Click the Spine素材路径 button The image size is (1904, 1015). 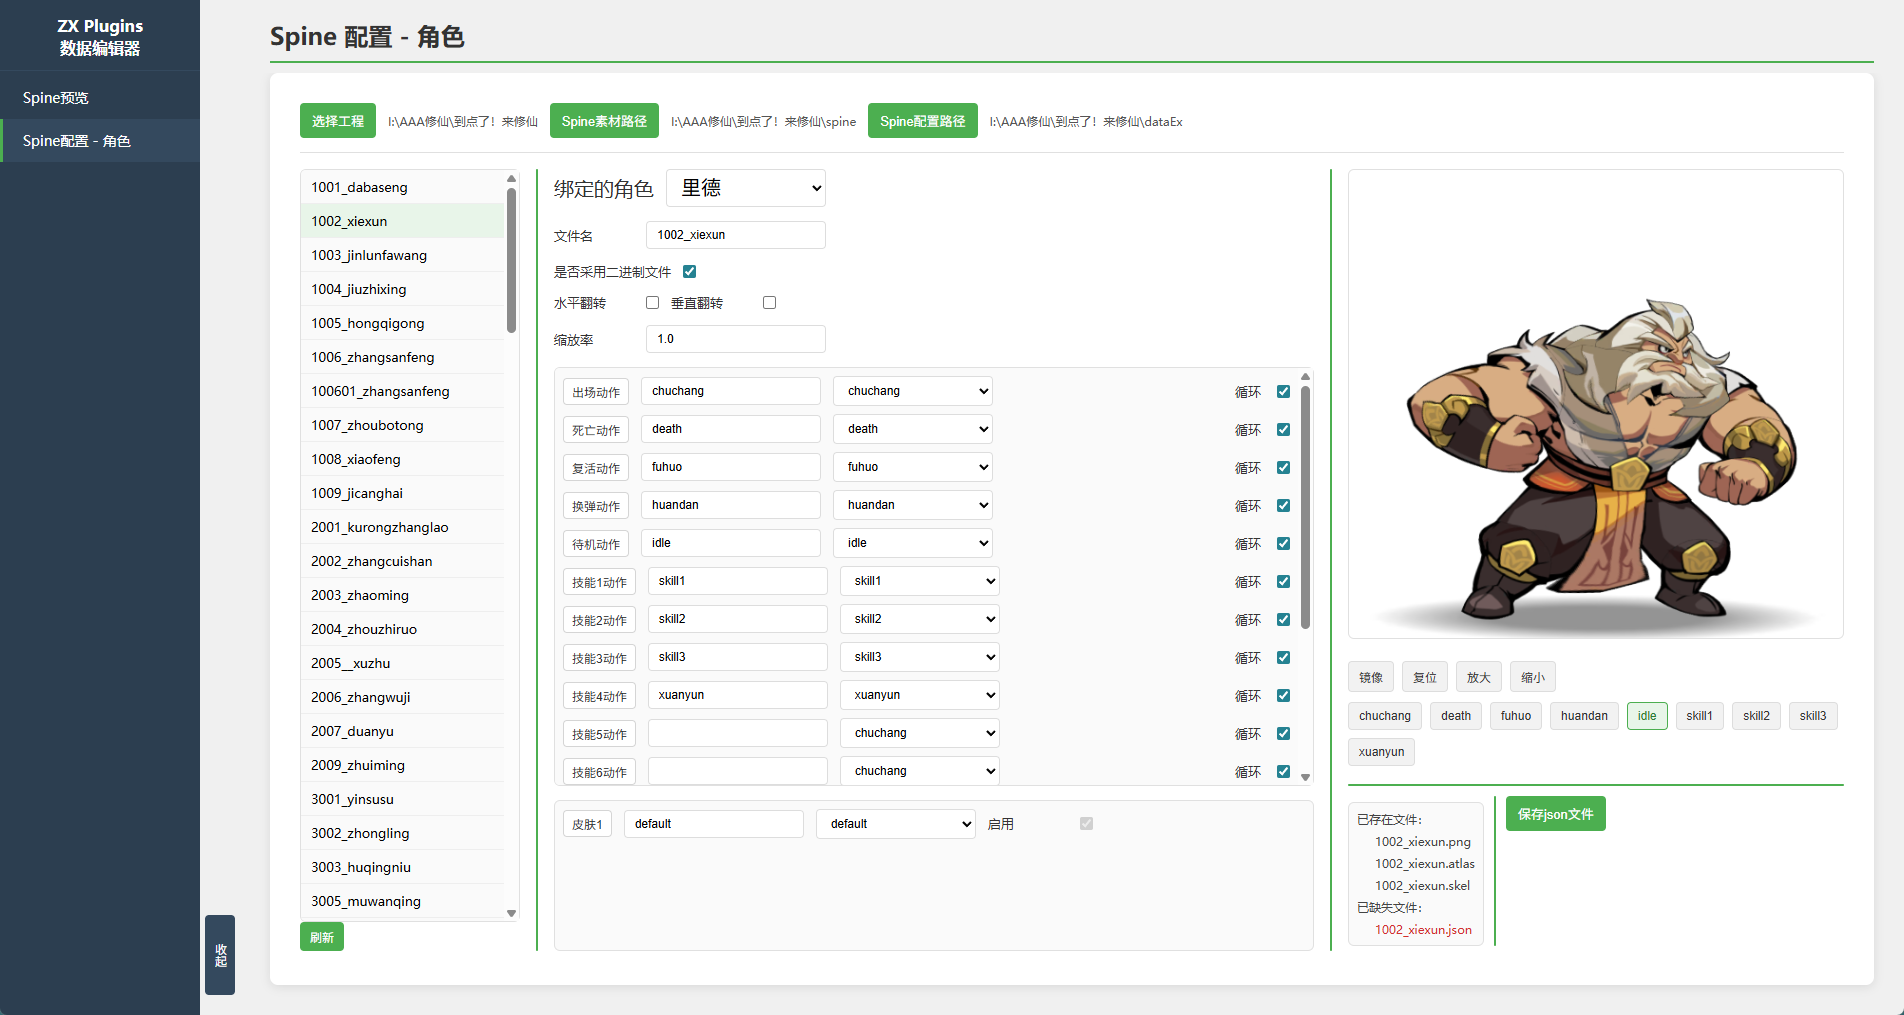tap(604, 121)
